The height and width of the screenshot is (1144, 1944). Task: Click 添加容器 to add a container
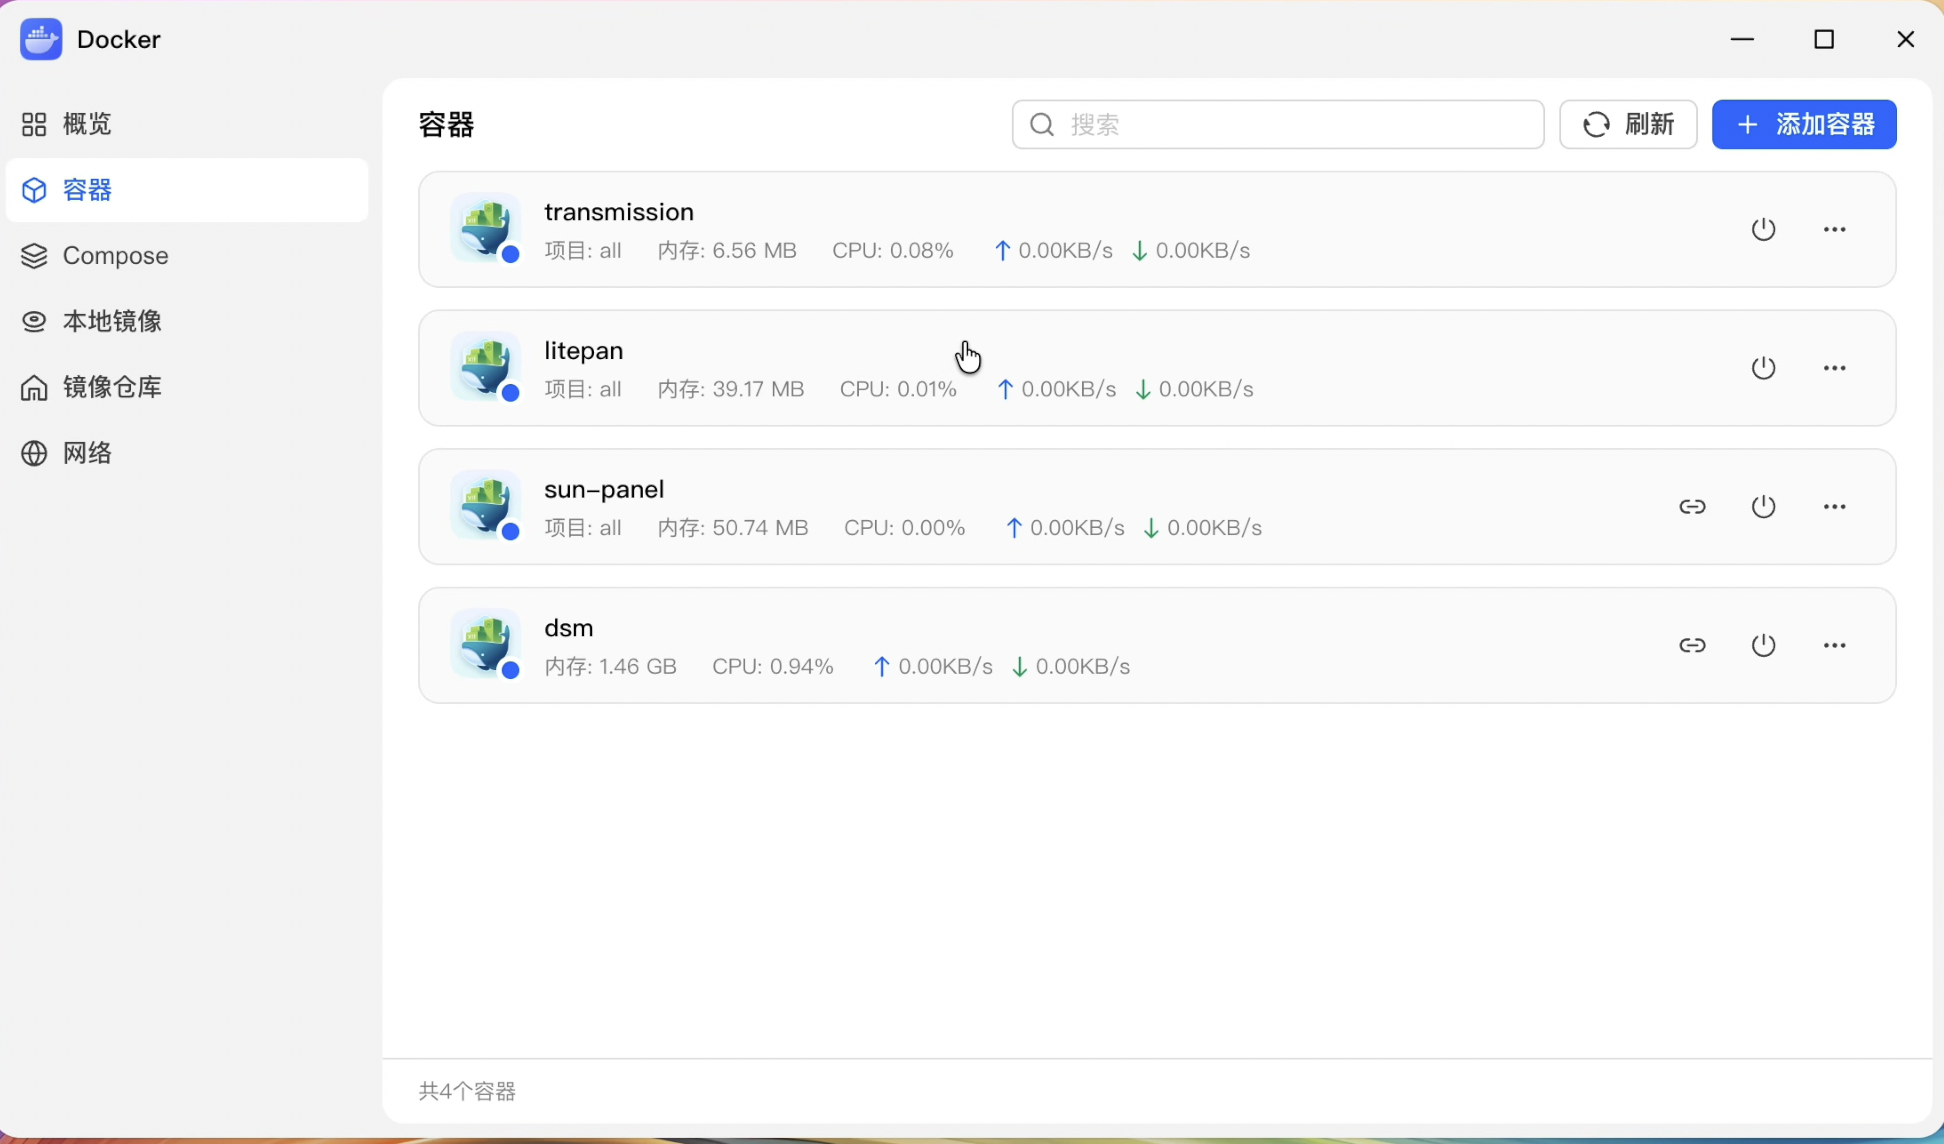pyautogui.click(x=1804, y=124)
